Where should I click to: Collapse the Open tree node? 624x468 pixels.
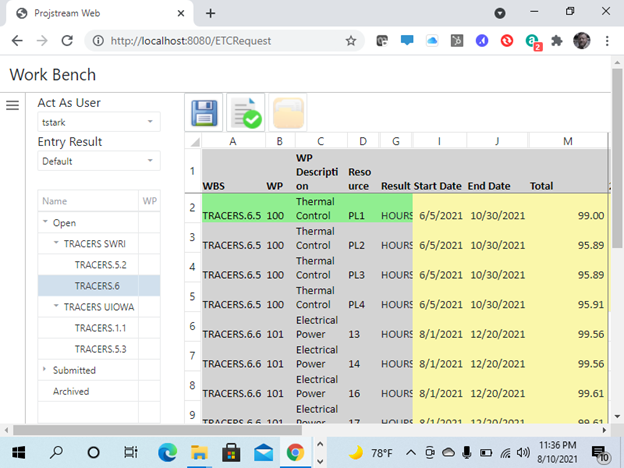(45, 222)
